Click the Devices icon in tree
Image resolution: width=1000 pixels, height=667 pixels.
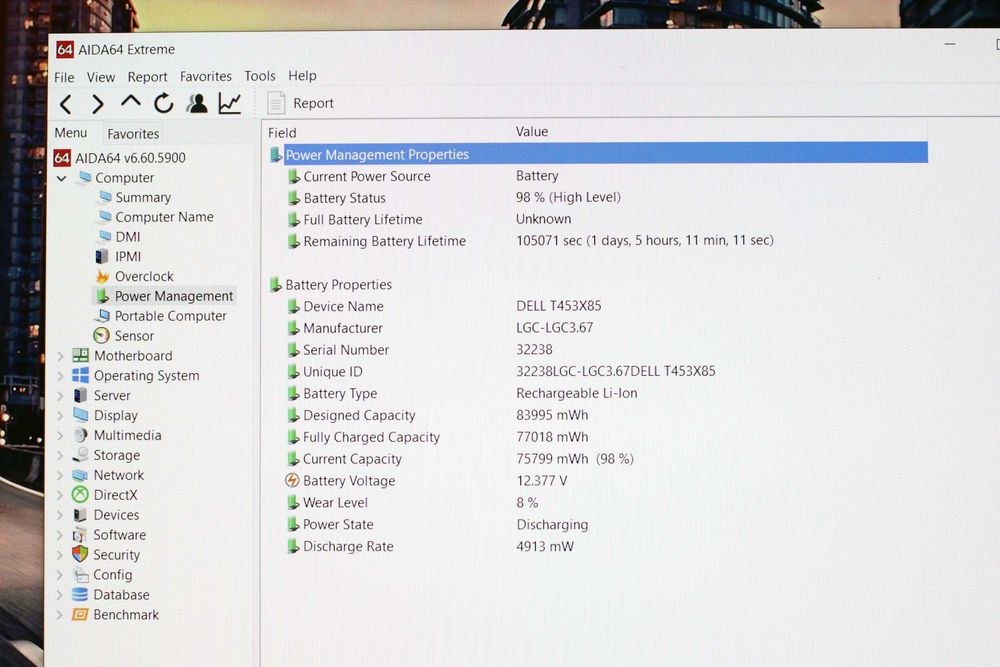point(80,515)
